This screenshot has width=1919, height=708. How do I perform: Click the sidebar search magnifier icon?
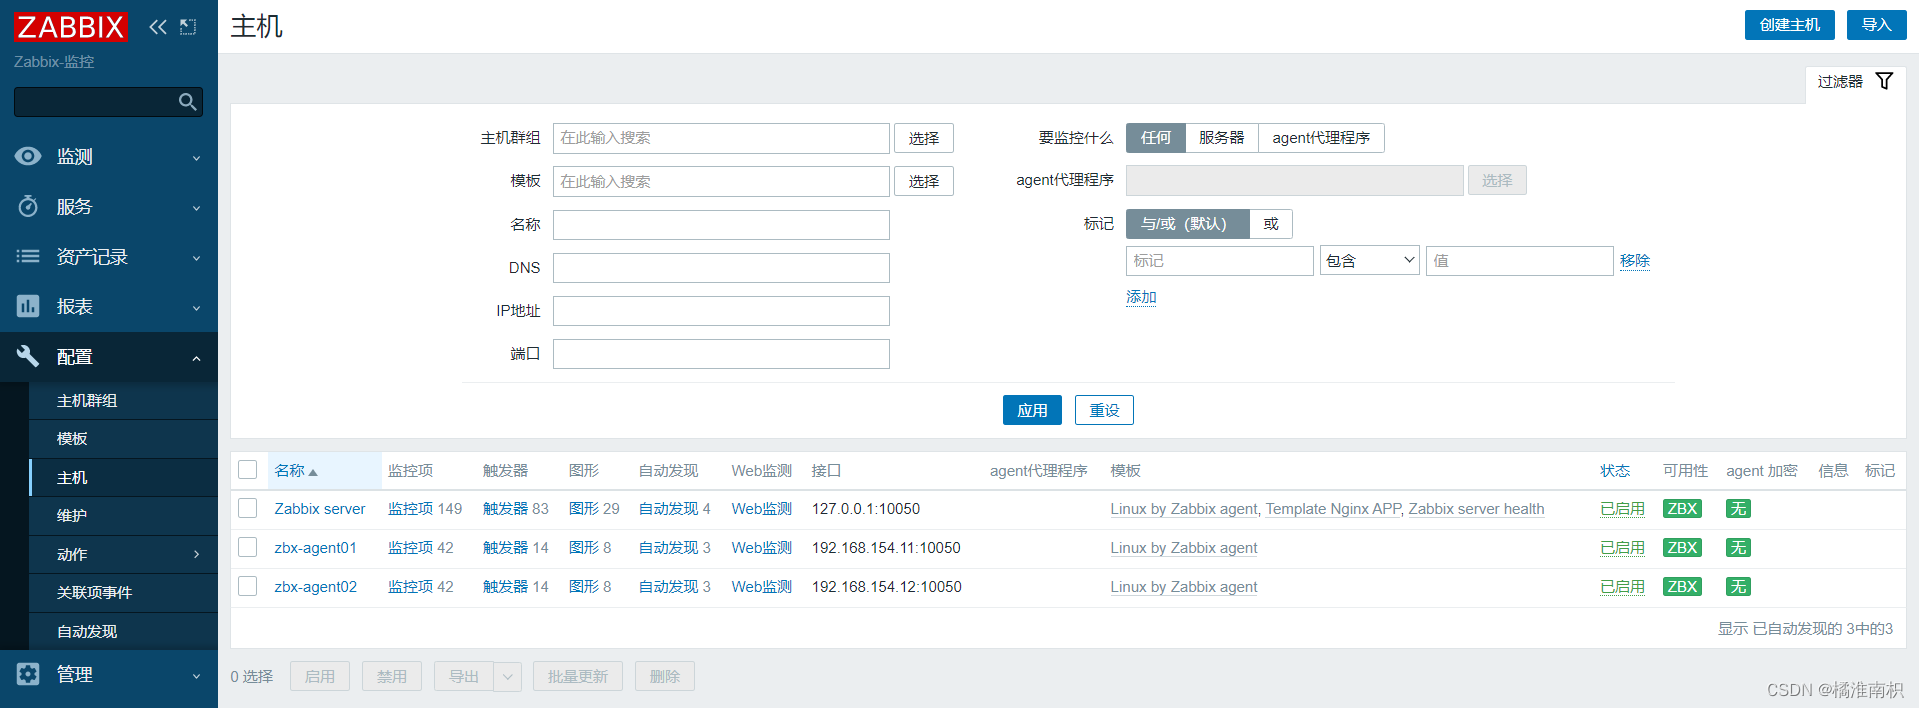point(187,102)
